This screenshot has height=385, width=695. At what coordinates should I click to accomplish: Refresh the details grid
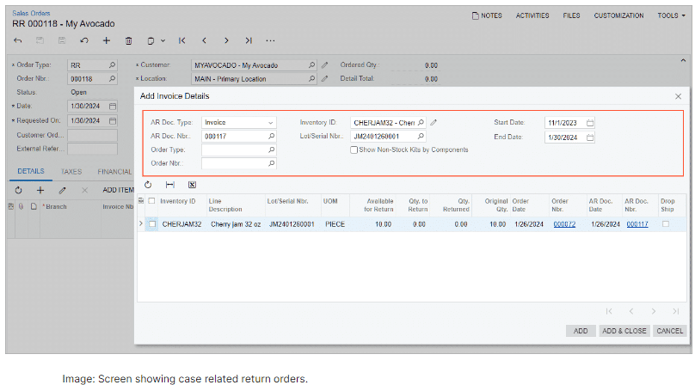(x=18, y=190)
